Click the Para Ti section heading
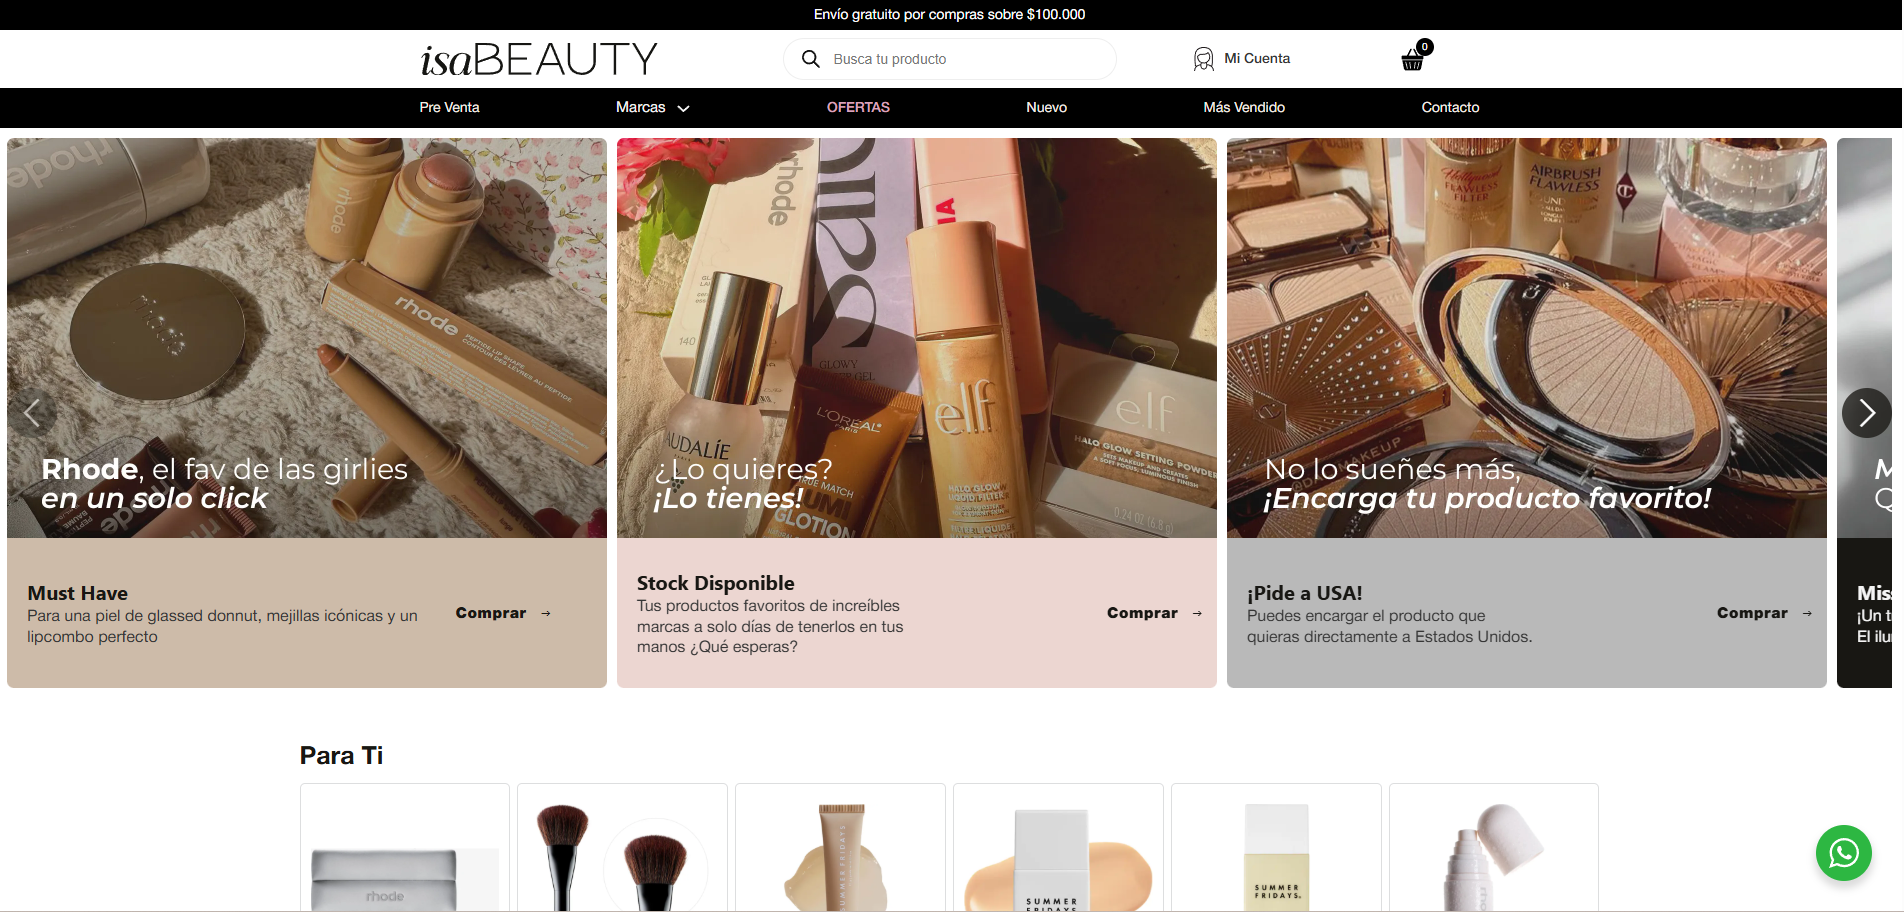1904x912 pixels. [341, 755]
